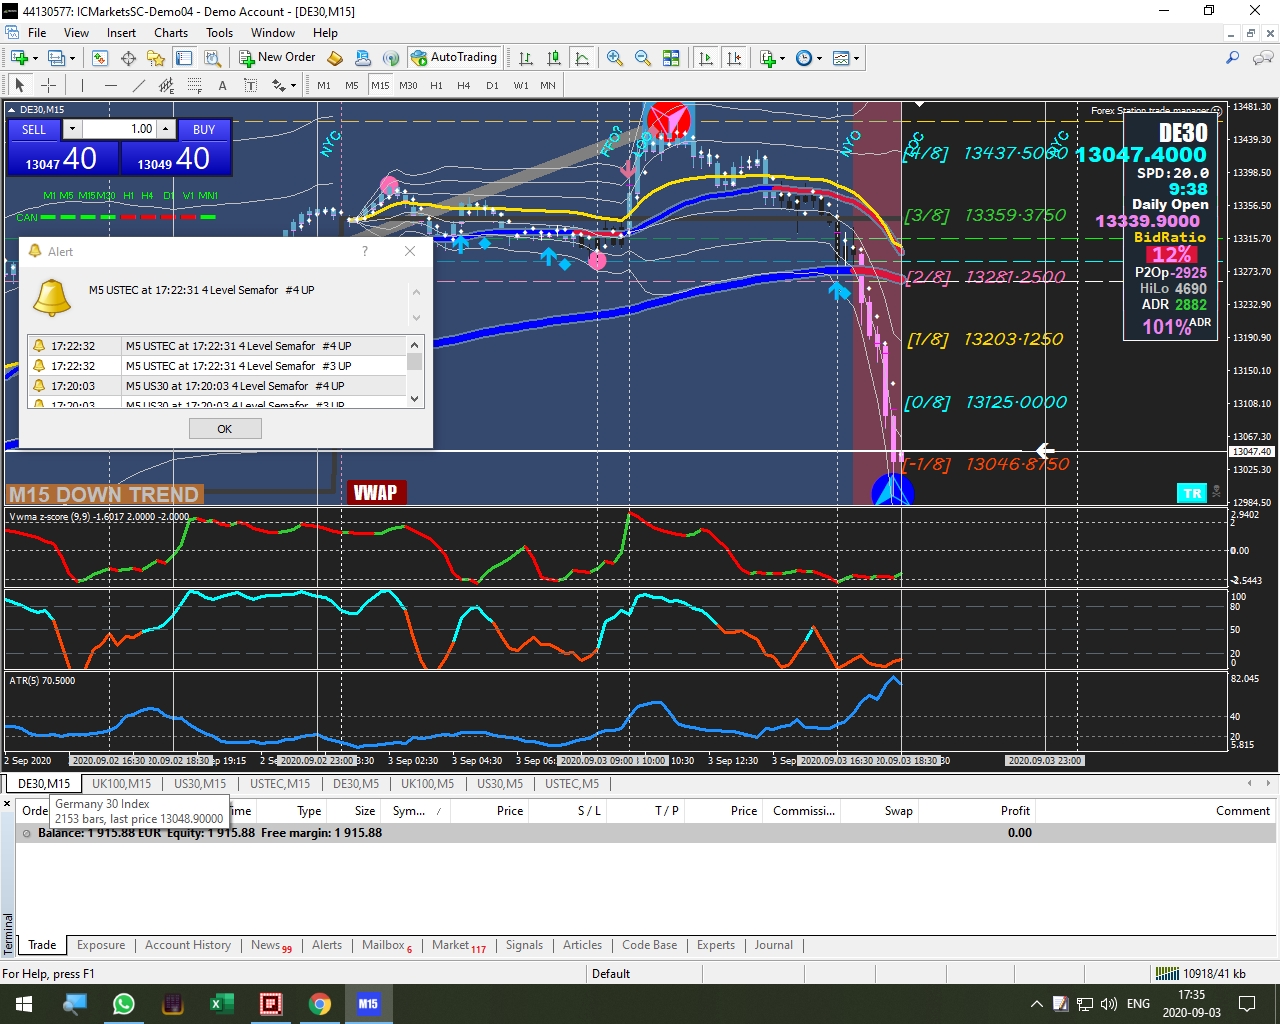The width and height of the screenshot is (1280, 1024).
Task: Select the crosshair cursor tool
Action: click(48, 85)
